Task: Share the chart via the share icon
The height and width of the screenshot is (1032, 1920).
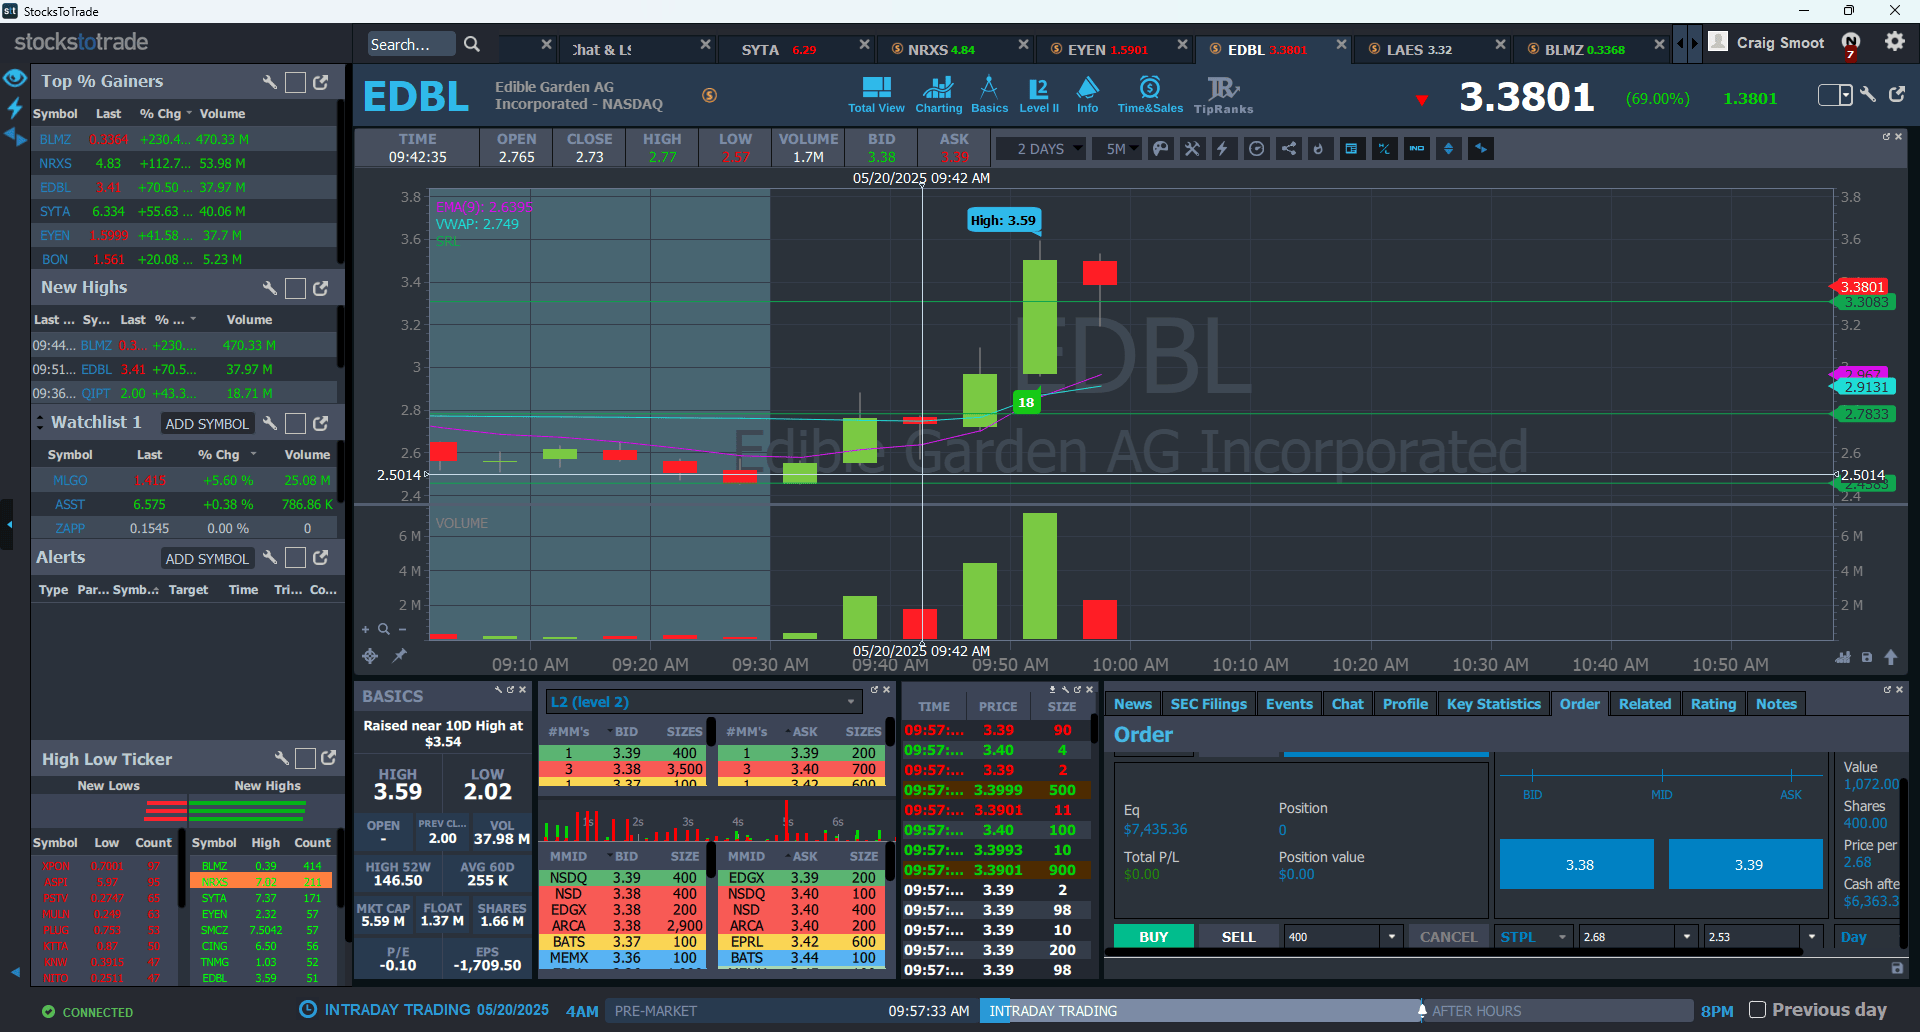Action: pyautogui.click(x=1289, y=149)
